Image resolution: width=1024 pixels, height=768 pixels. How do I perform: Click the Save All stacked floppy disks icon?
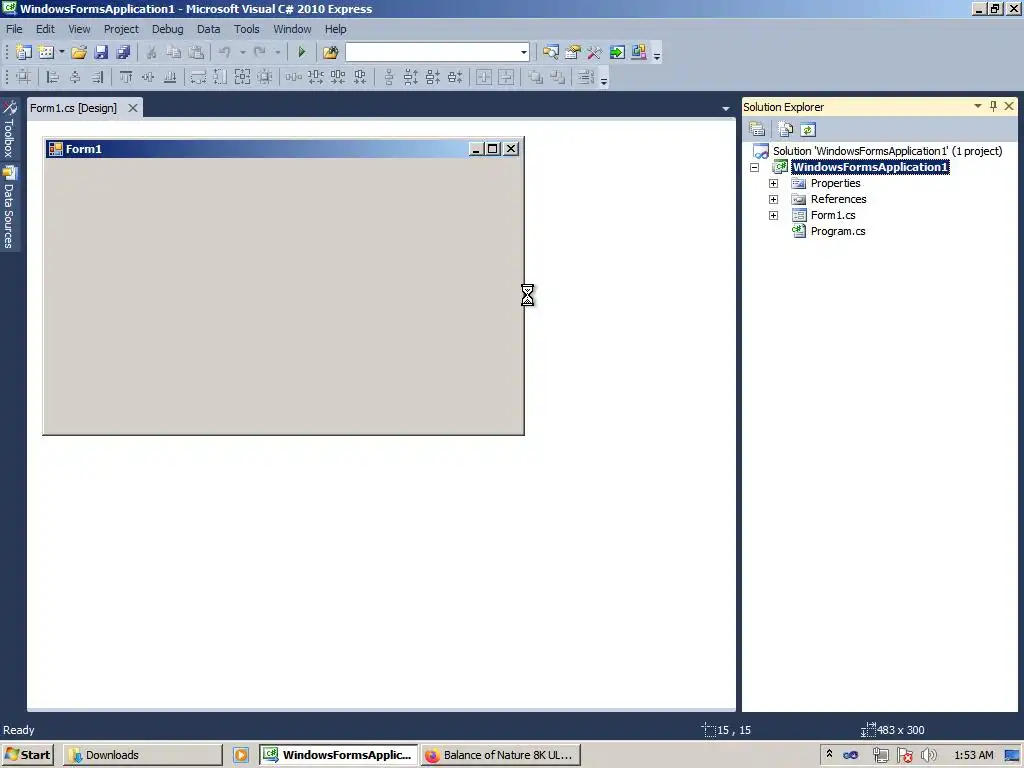pos(123,52)
